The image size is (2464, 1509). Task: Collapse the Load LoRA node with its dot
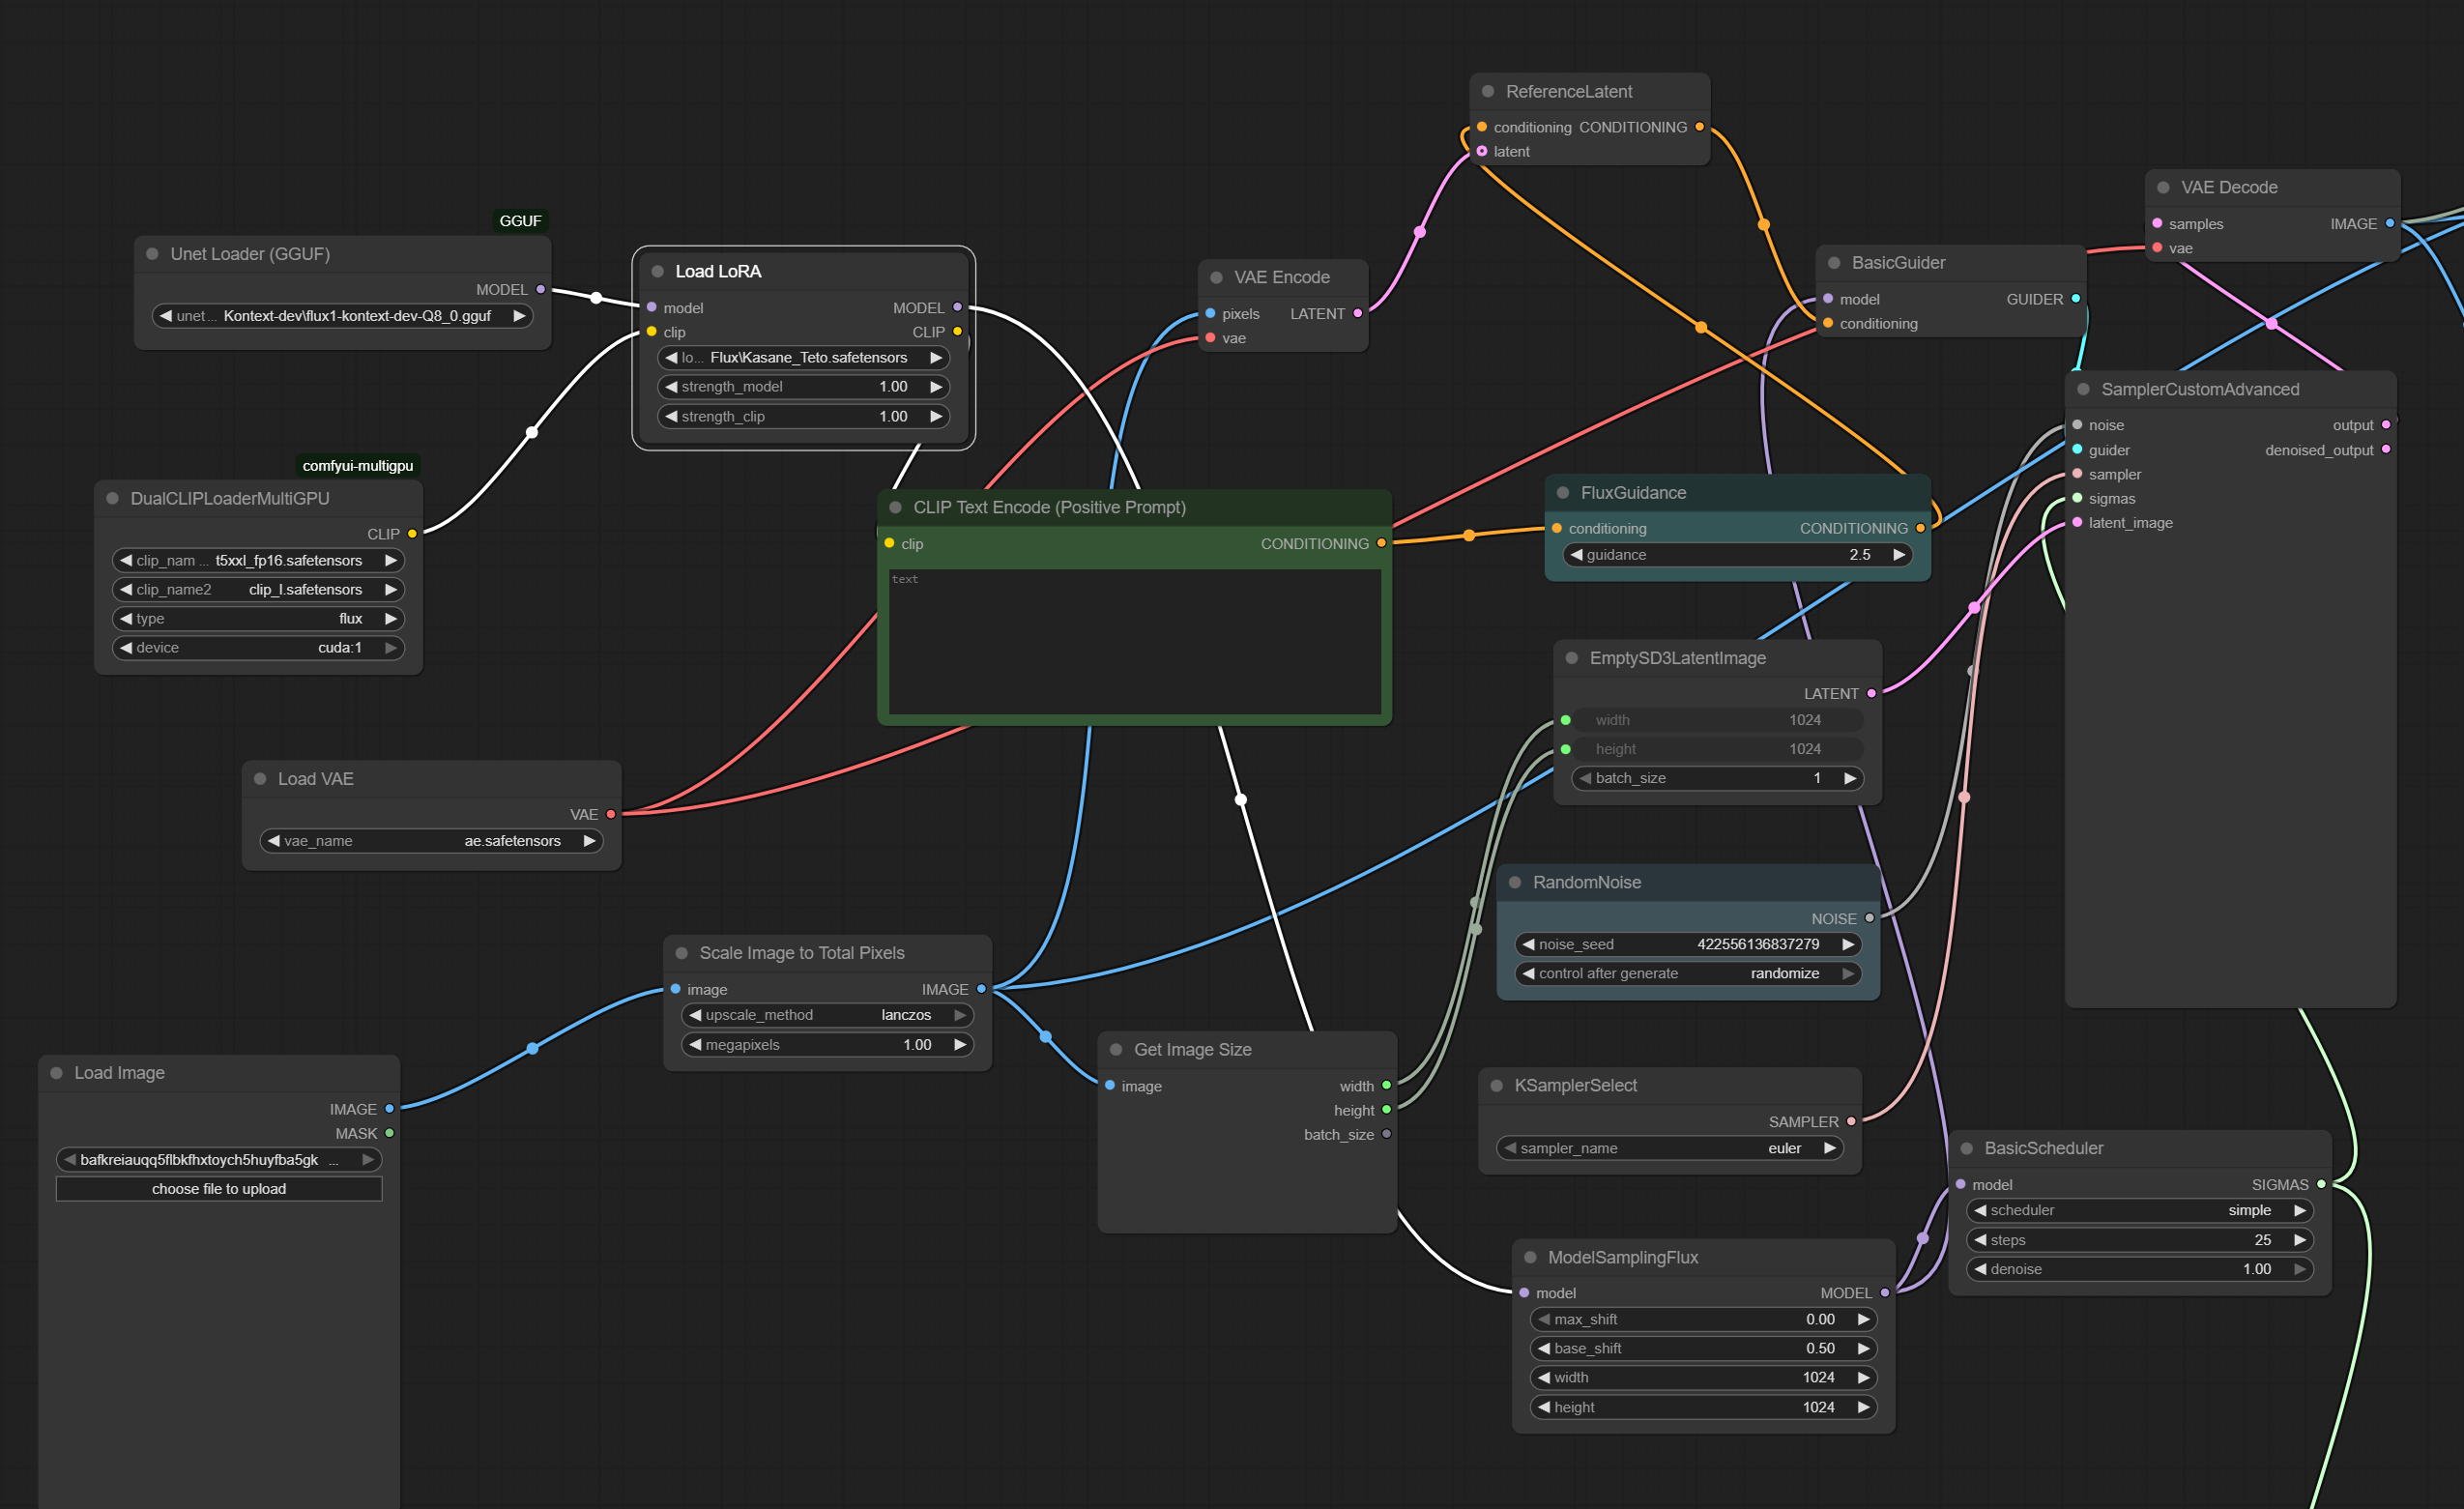pos(658,271)
